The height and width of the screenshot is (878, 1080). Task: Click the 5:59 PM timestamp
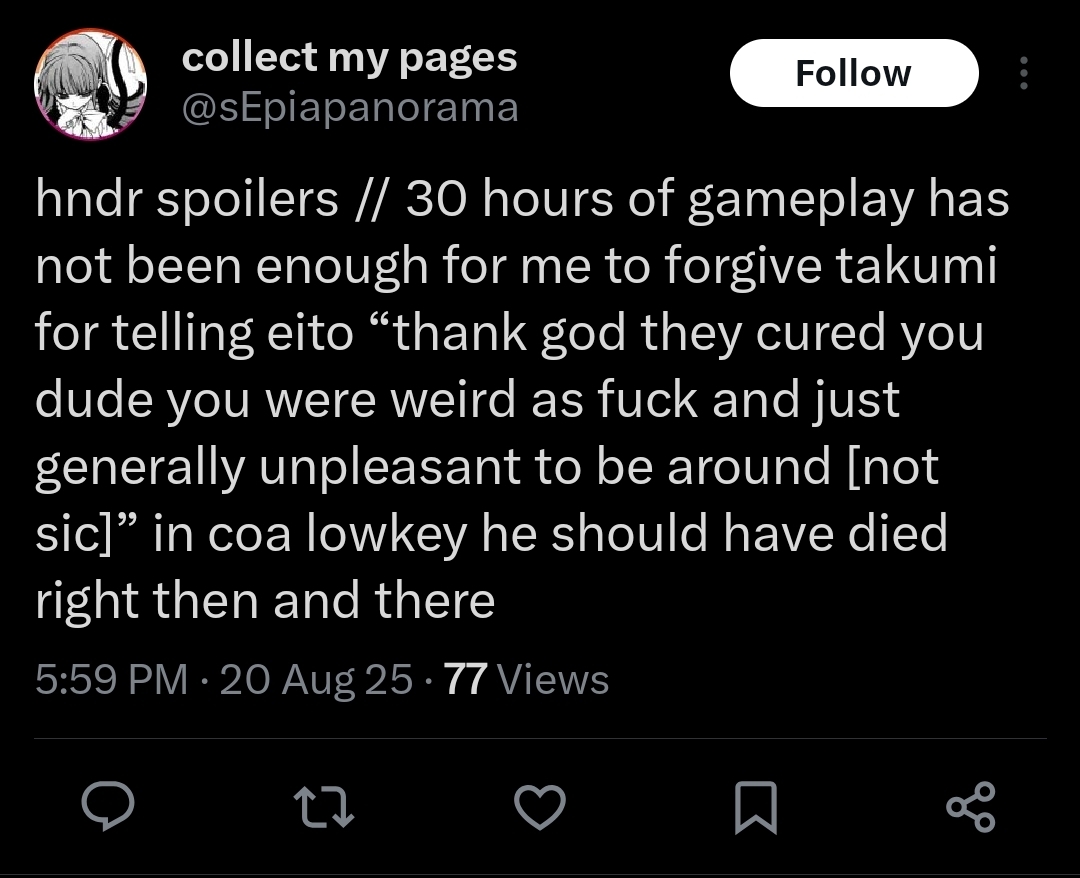(111, 680)
